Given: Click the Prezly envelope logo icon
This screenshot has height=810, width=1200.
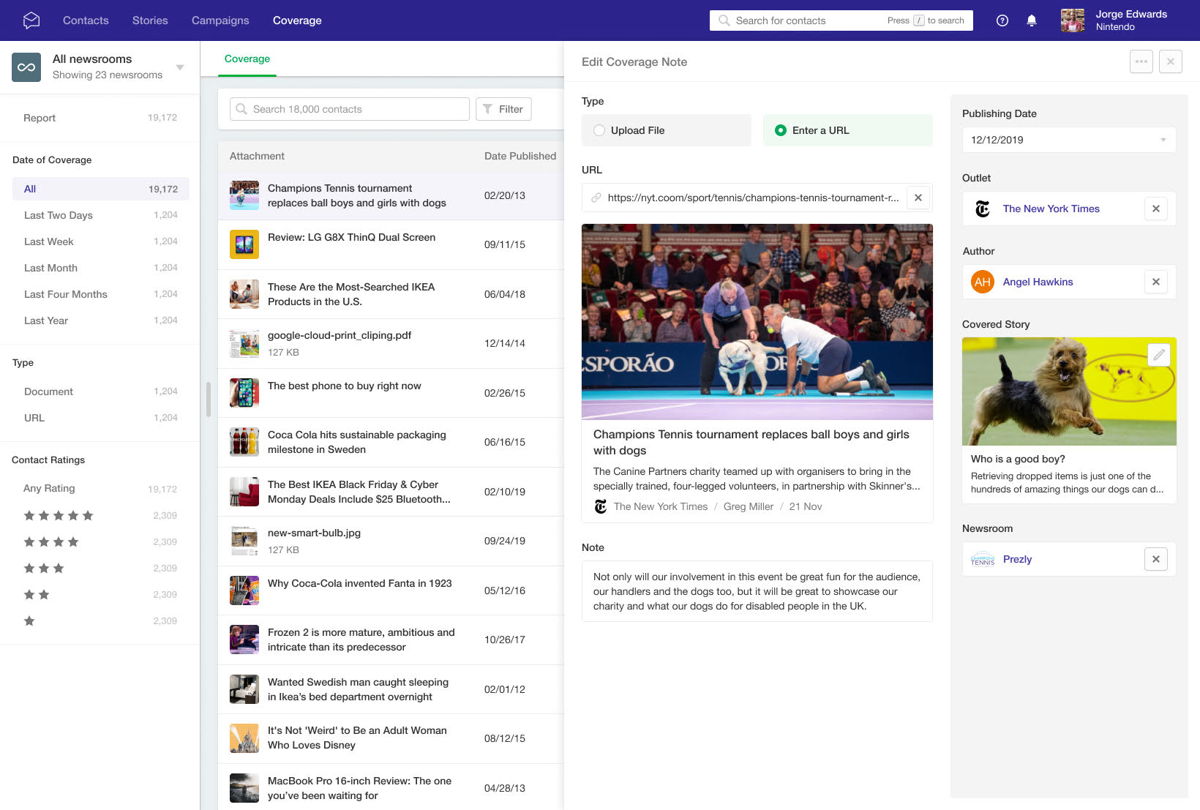Looking at the screenshot, I should [x=32, y=20].
